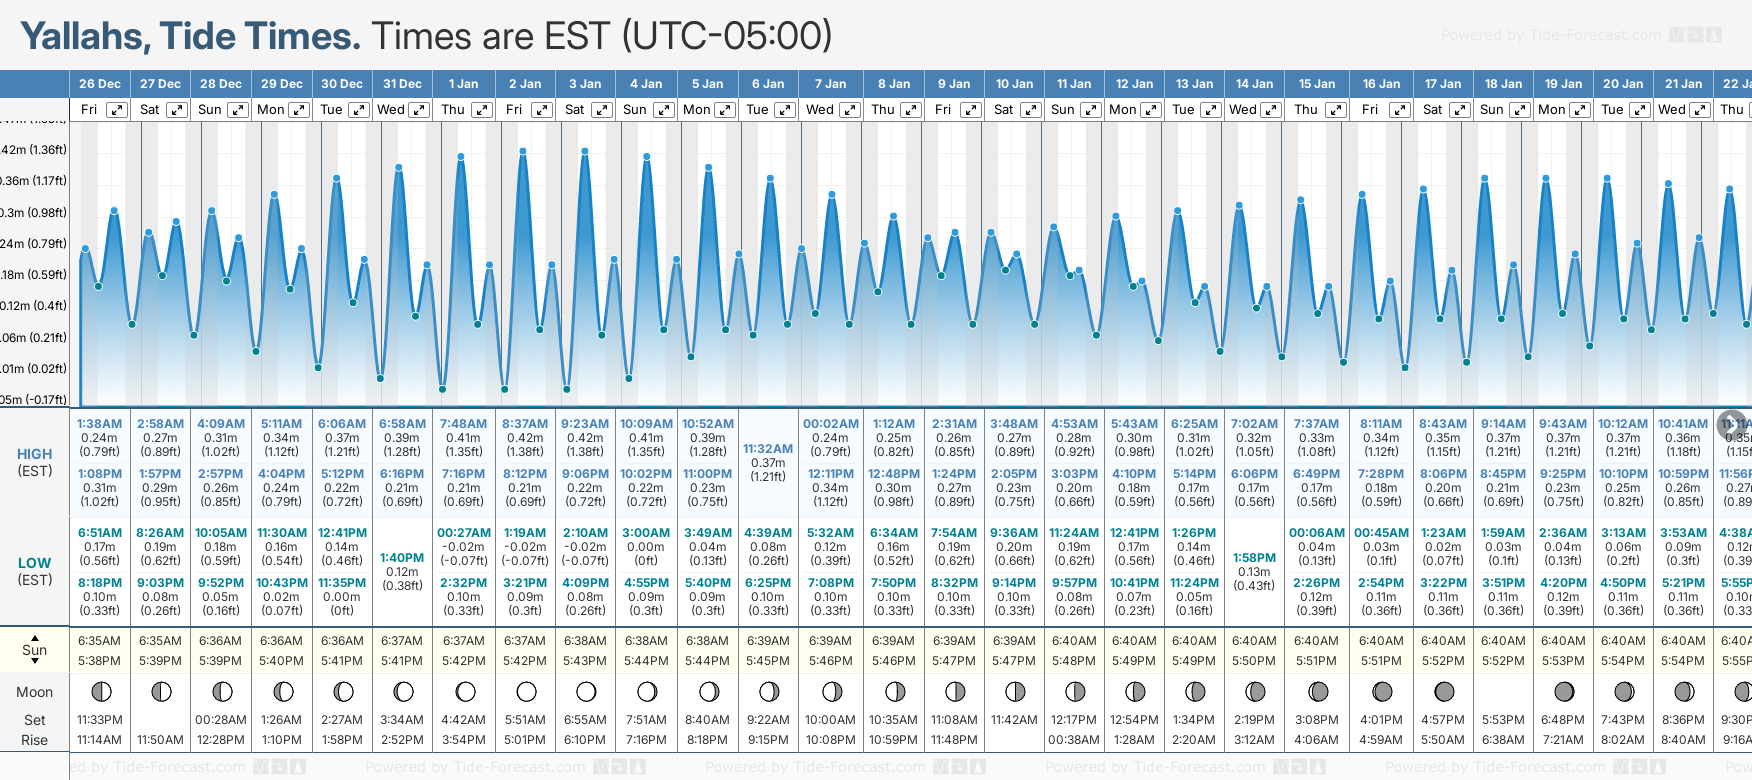The image size is (1752, 780).
Task: Expand the Fri 26 Dec day view
Action: click(117, 110)
